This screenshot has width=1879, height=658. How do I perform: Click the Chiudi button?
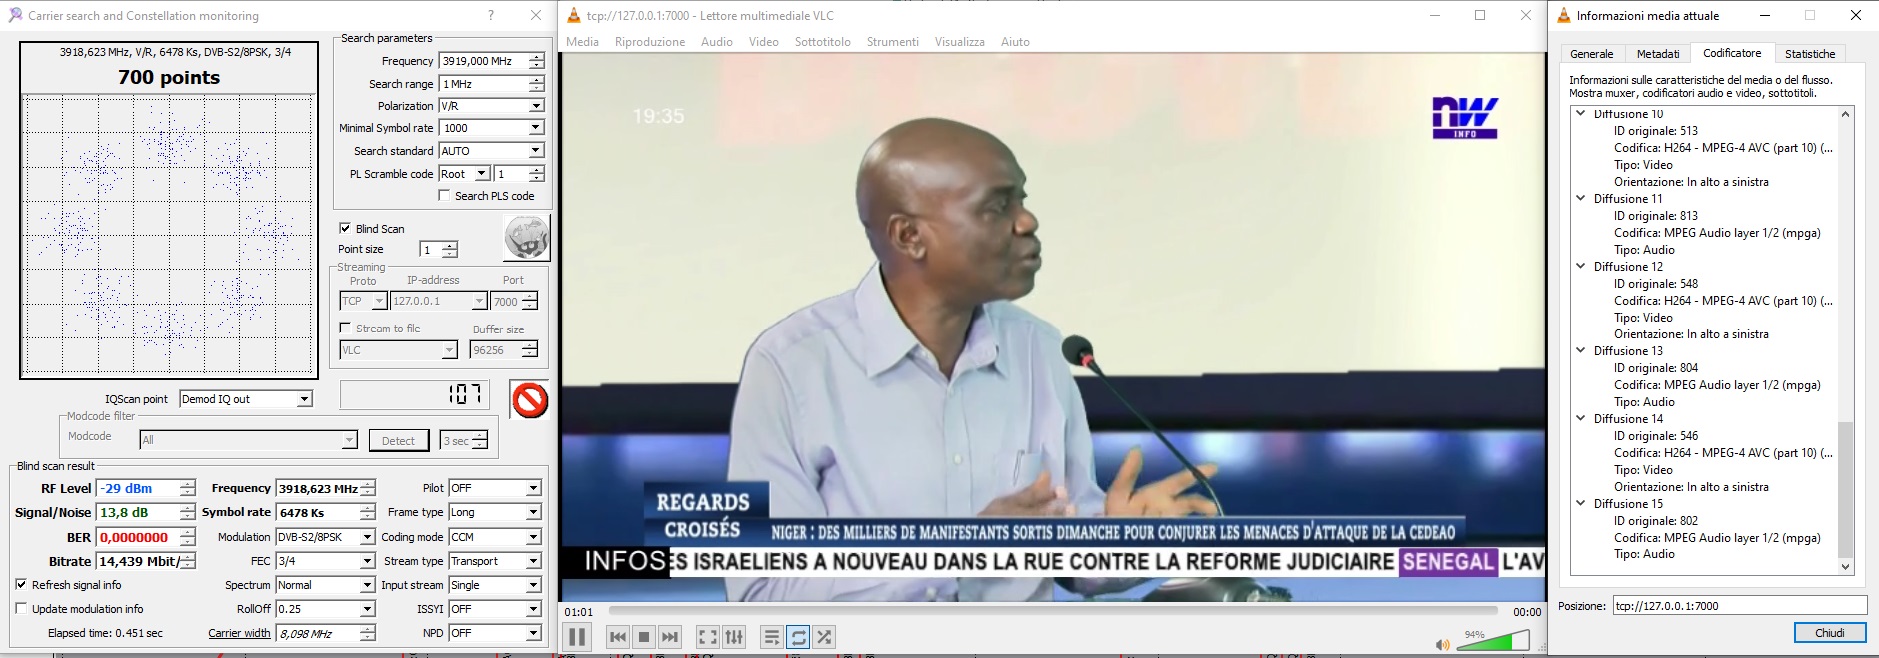tap(1830, 633)
